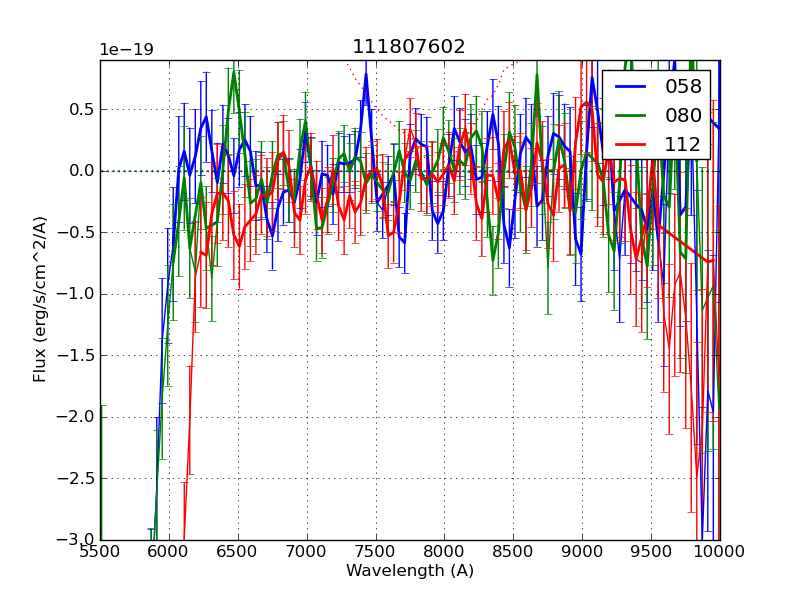Click the Flux y-axis label
Screen dimensions: 800x600
(x=40, y=299)
